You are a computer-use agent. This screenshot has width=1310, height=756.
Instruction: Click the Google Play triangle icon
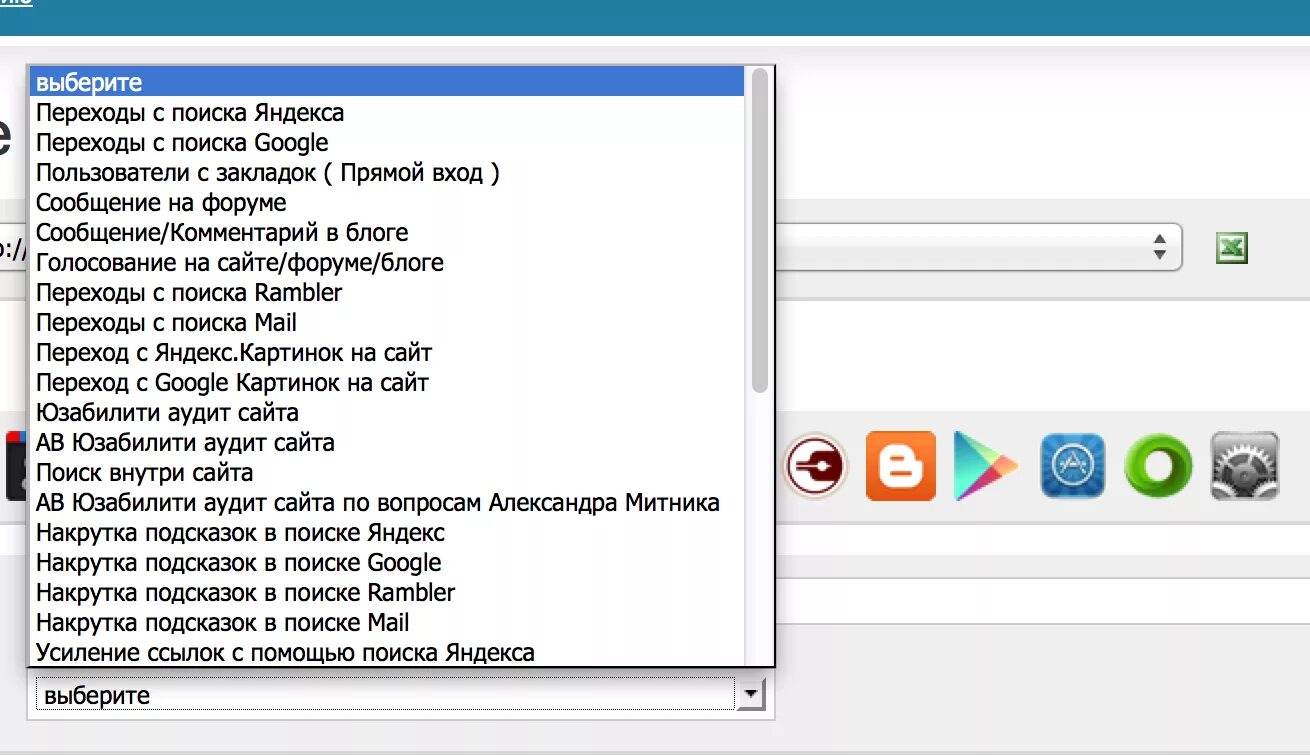pos(985,466)
